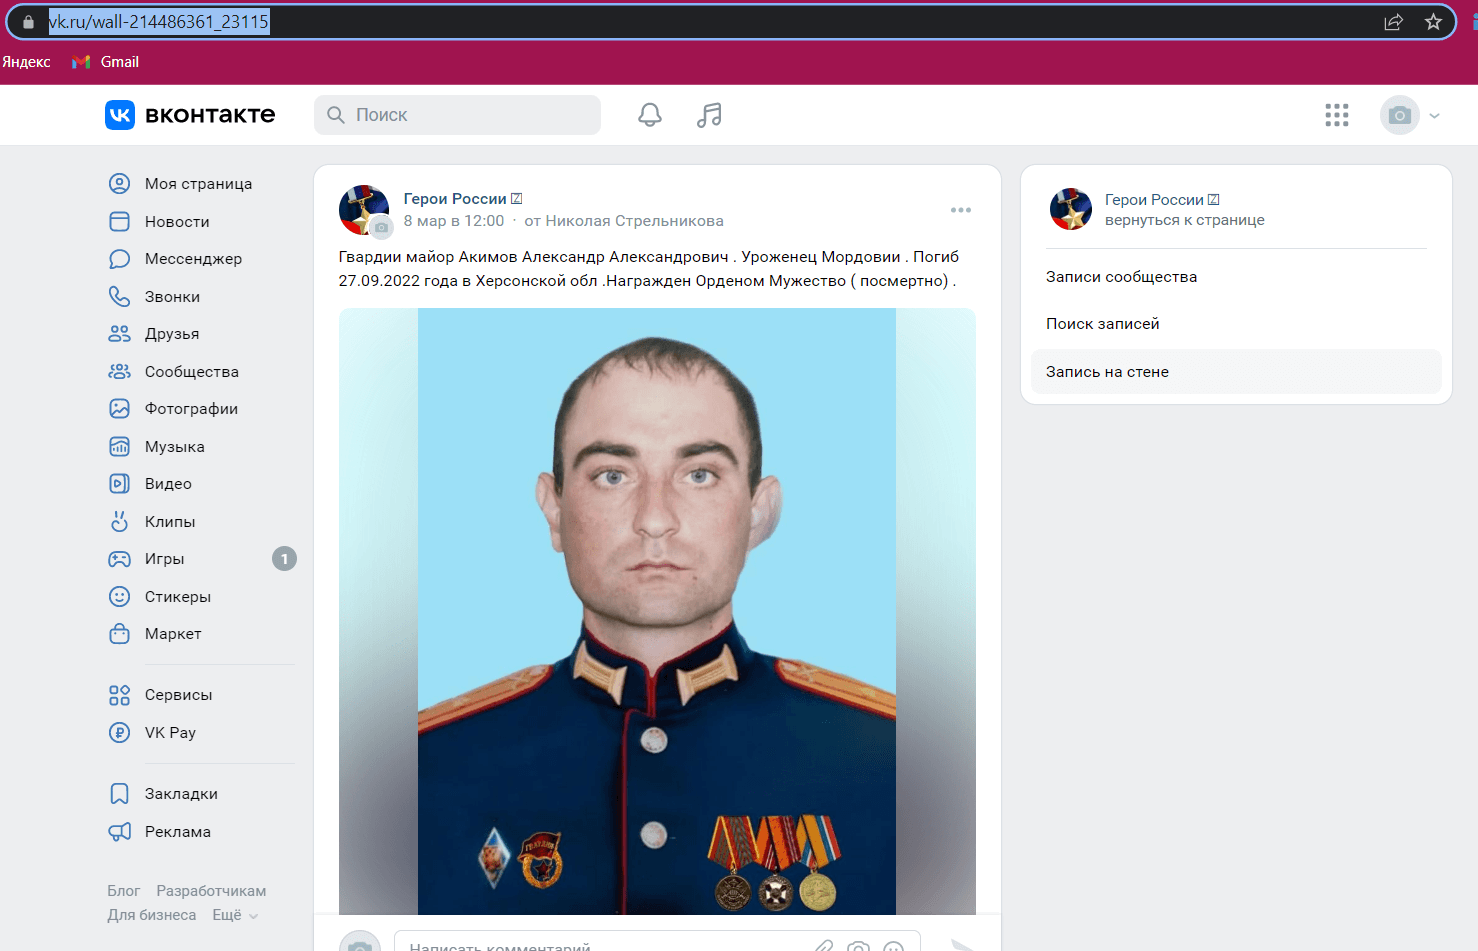Open the music note player icon

709,115
